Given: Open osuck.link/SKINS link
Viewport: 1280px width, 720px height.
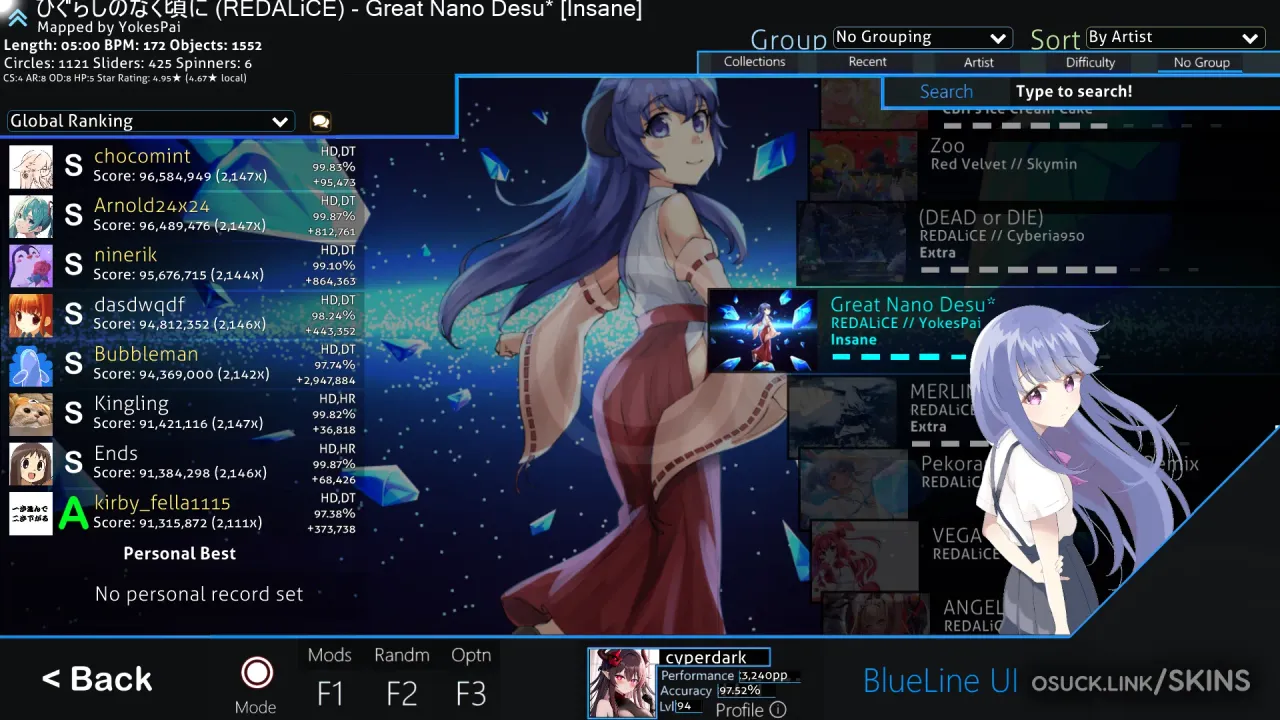Looking at the screenshot, I should click(x=1141, y=682).
